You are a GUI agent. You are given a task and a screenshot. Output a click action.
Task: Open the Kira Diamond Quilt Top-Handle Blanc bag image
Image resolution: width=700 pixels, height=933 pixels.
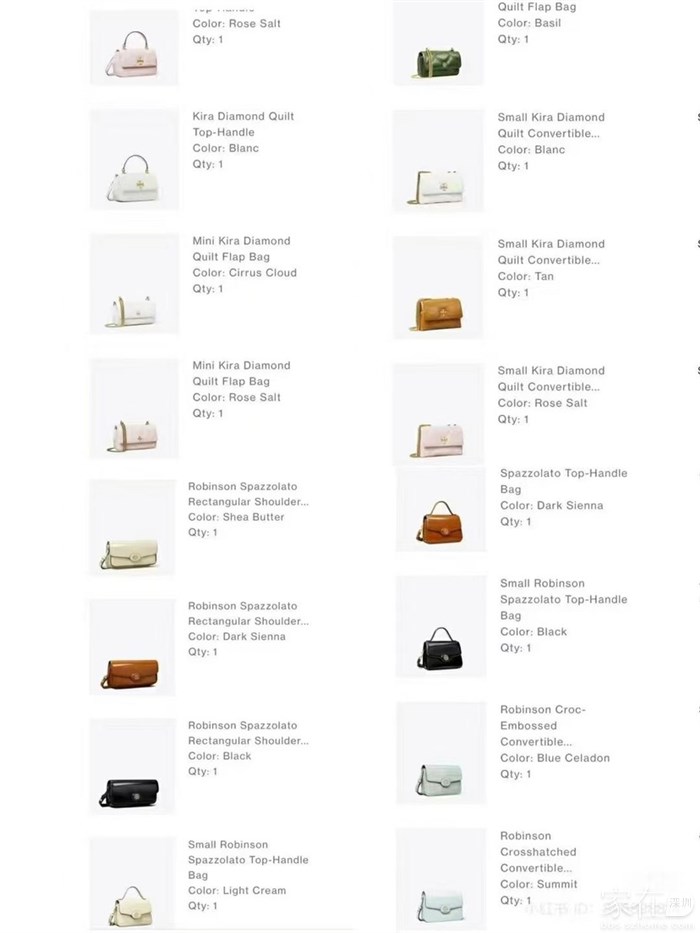tap(134, 159)
